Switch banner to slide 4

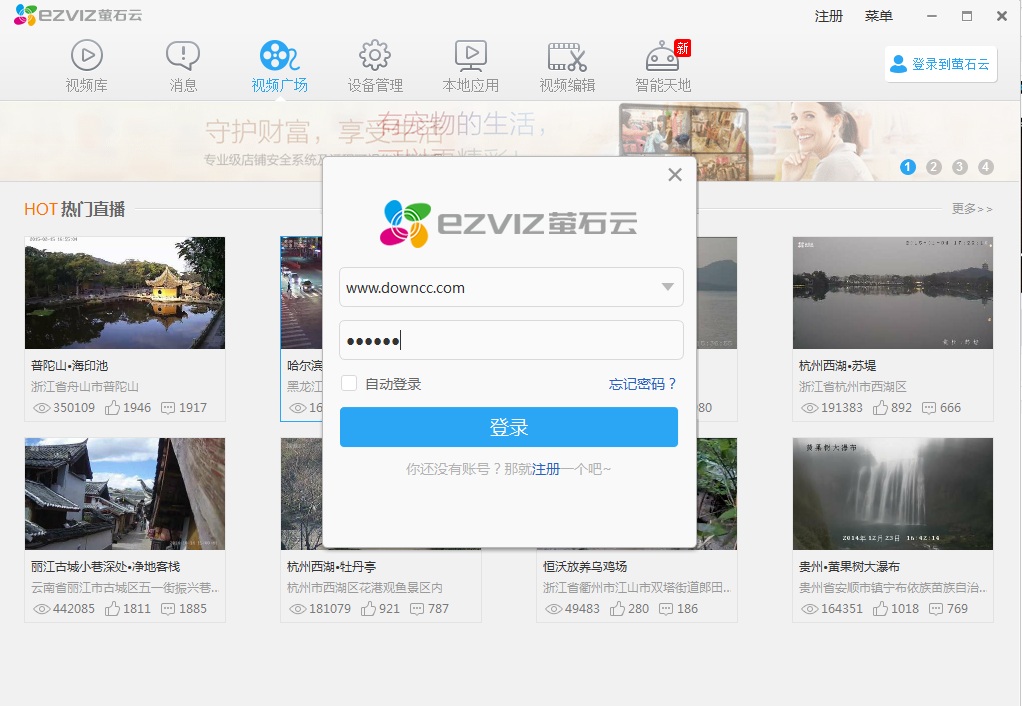pyautogui.click(x=986, y=167)
